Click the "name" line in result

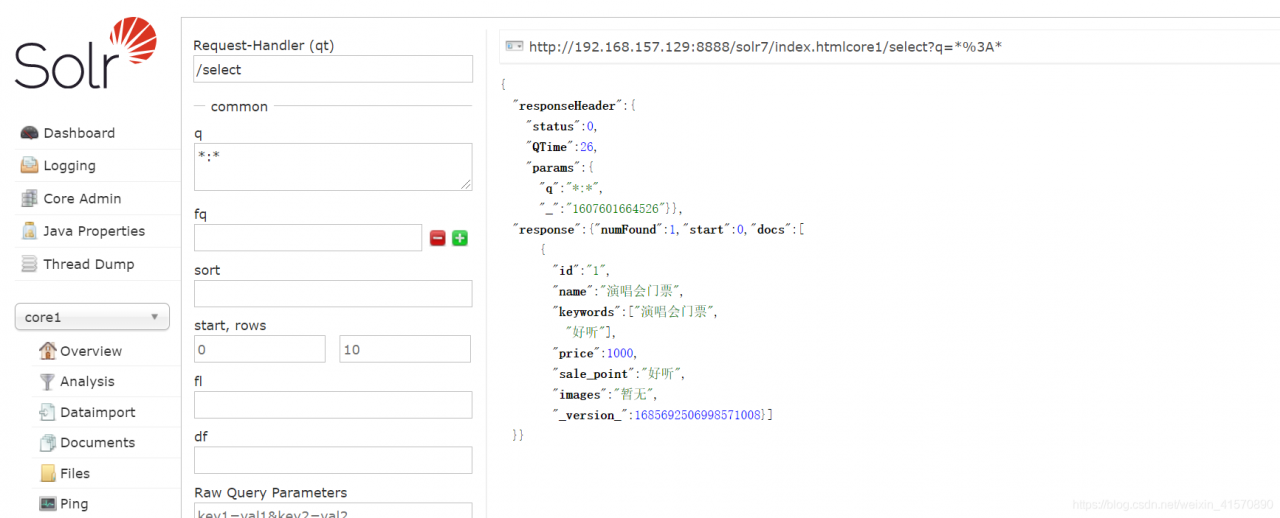pos(618,291)
